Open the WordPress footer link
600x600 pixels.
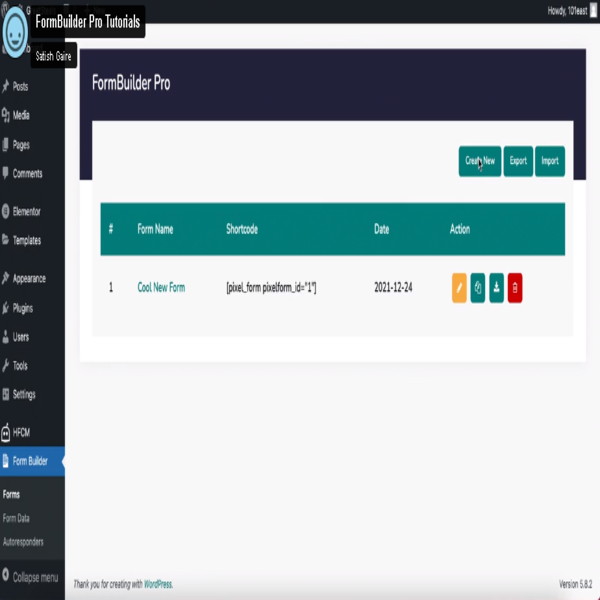(158, 584)
